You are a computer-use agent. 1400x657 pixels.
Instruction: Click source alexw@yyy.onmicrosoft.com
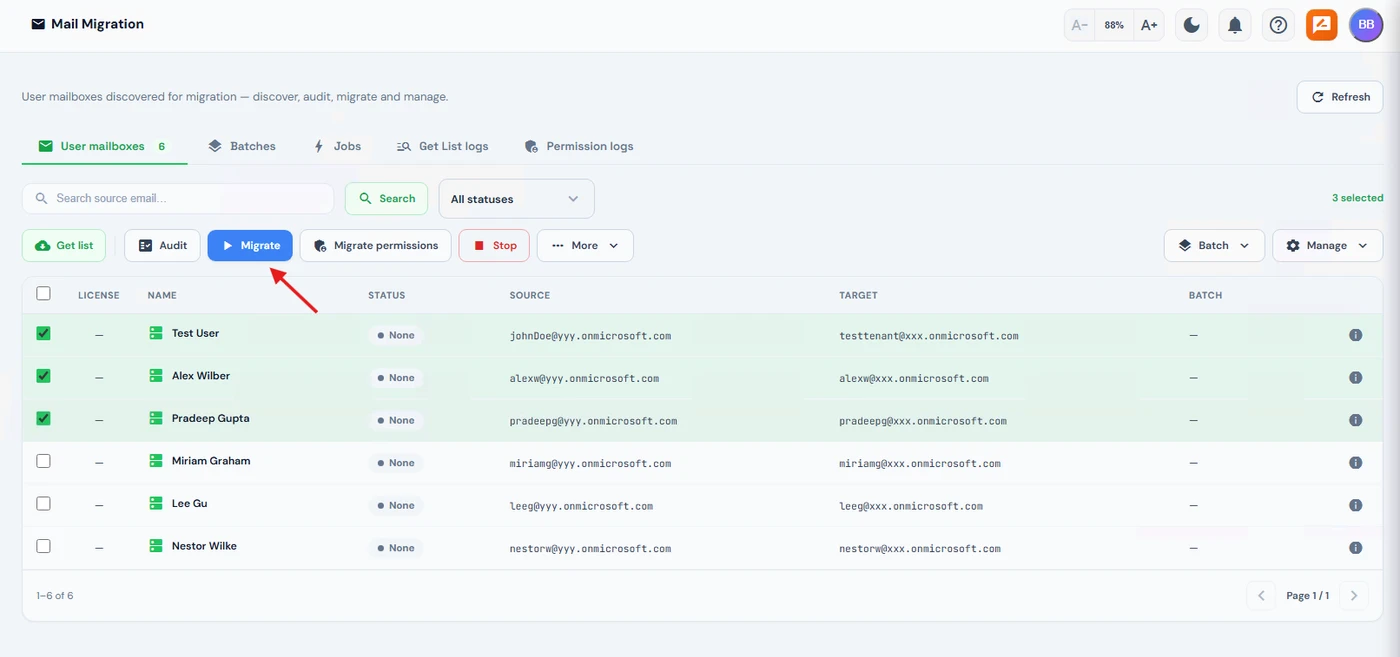pos(584,379)
